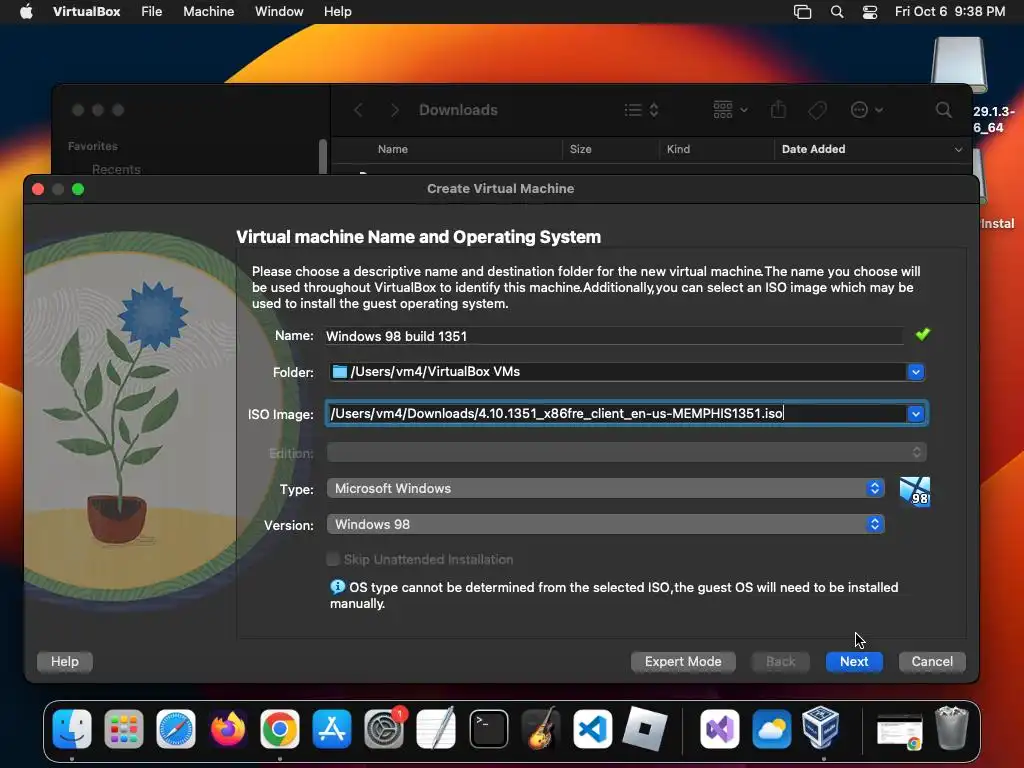The width and height of the screenshot is (1024, 768).
Task: Click the disabled Back button
Action: point(780,662)
